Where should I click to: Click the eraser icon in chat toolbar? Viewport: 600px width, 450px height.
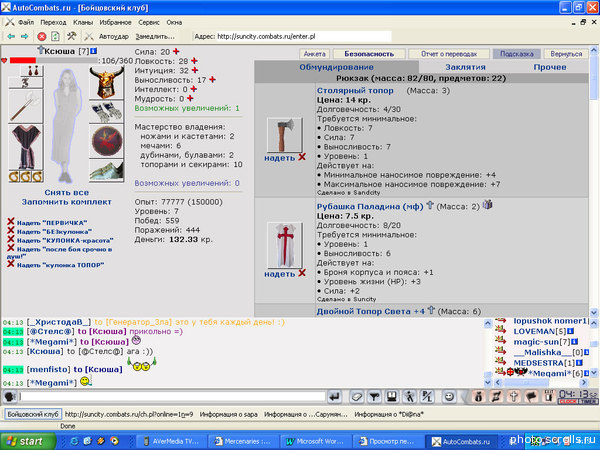pos(356,397)
